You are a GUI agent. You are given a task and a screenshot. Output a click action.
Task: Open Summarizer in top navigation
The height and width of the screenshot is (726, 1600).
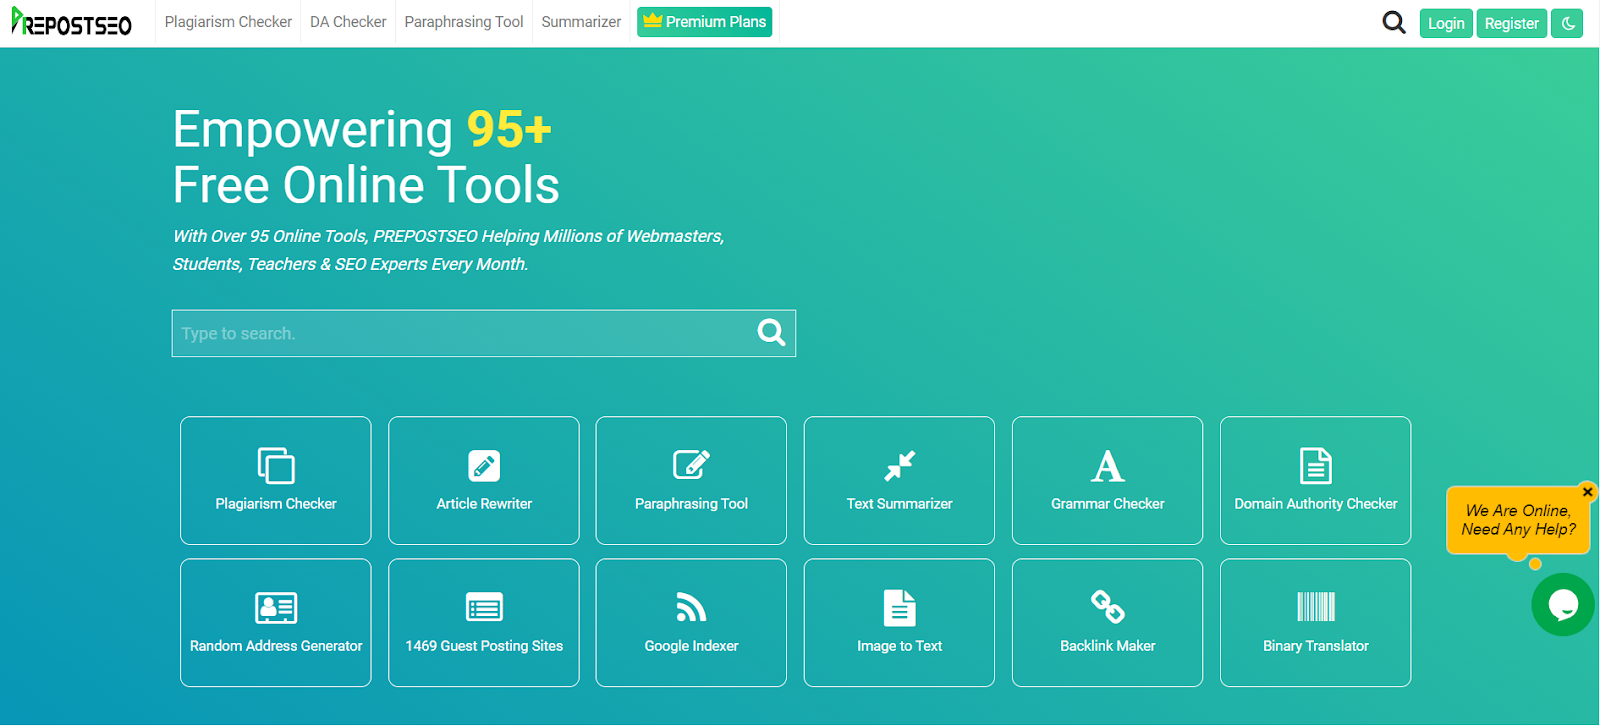(x=581, y=22)
